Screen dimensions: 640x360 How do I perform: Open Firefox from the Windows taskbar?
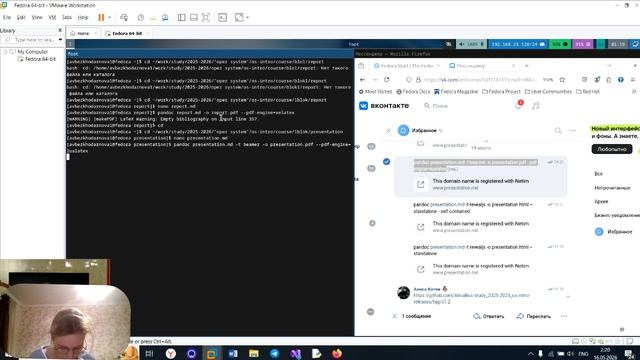(337, 353)
